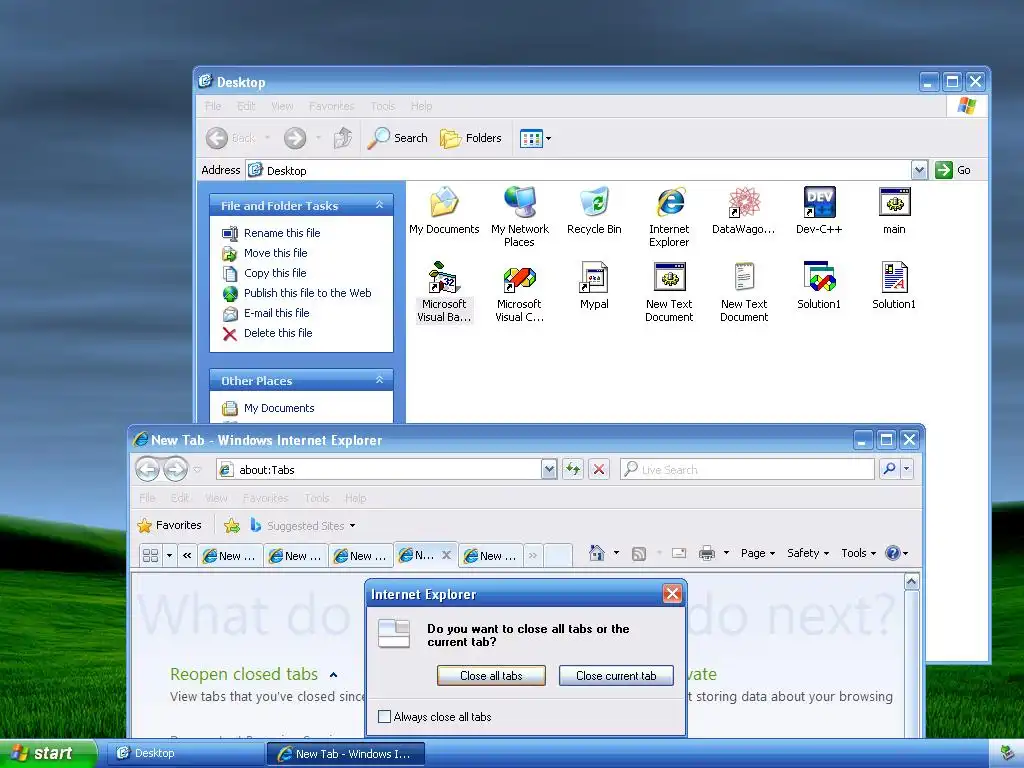1024x768 pixels.
Task: Select New Text Document notepad icon
Action: pyautogui.click(x=744, y=291)
